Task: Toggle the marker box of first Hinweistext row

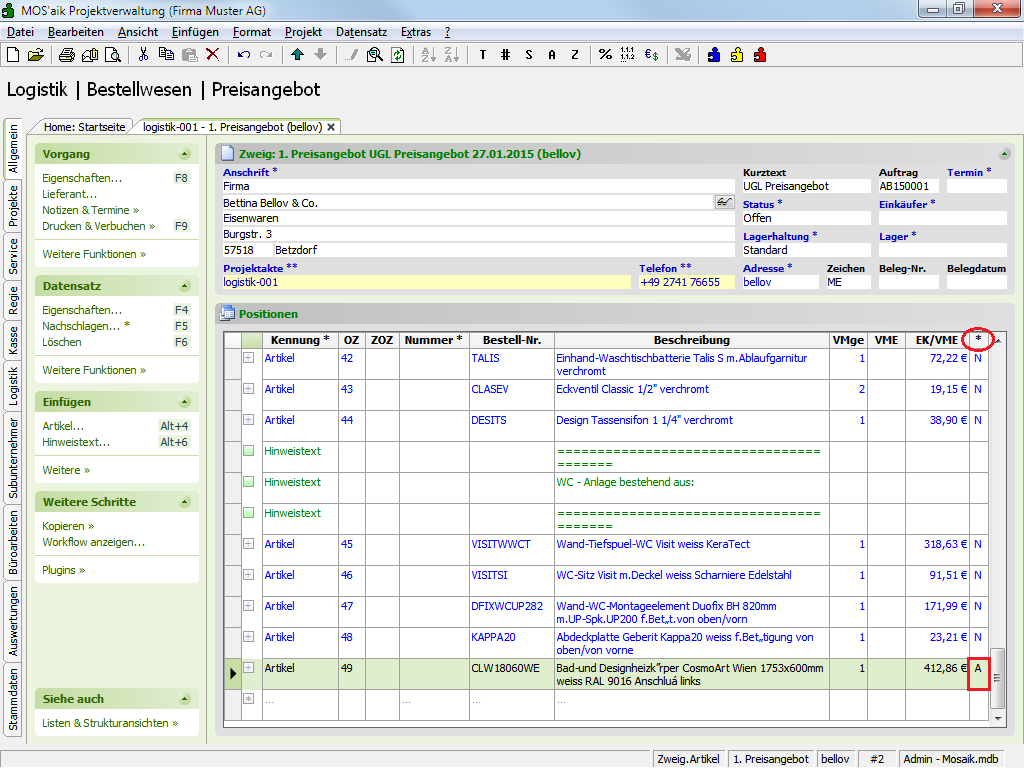Action: coord(249,451)
